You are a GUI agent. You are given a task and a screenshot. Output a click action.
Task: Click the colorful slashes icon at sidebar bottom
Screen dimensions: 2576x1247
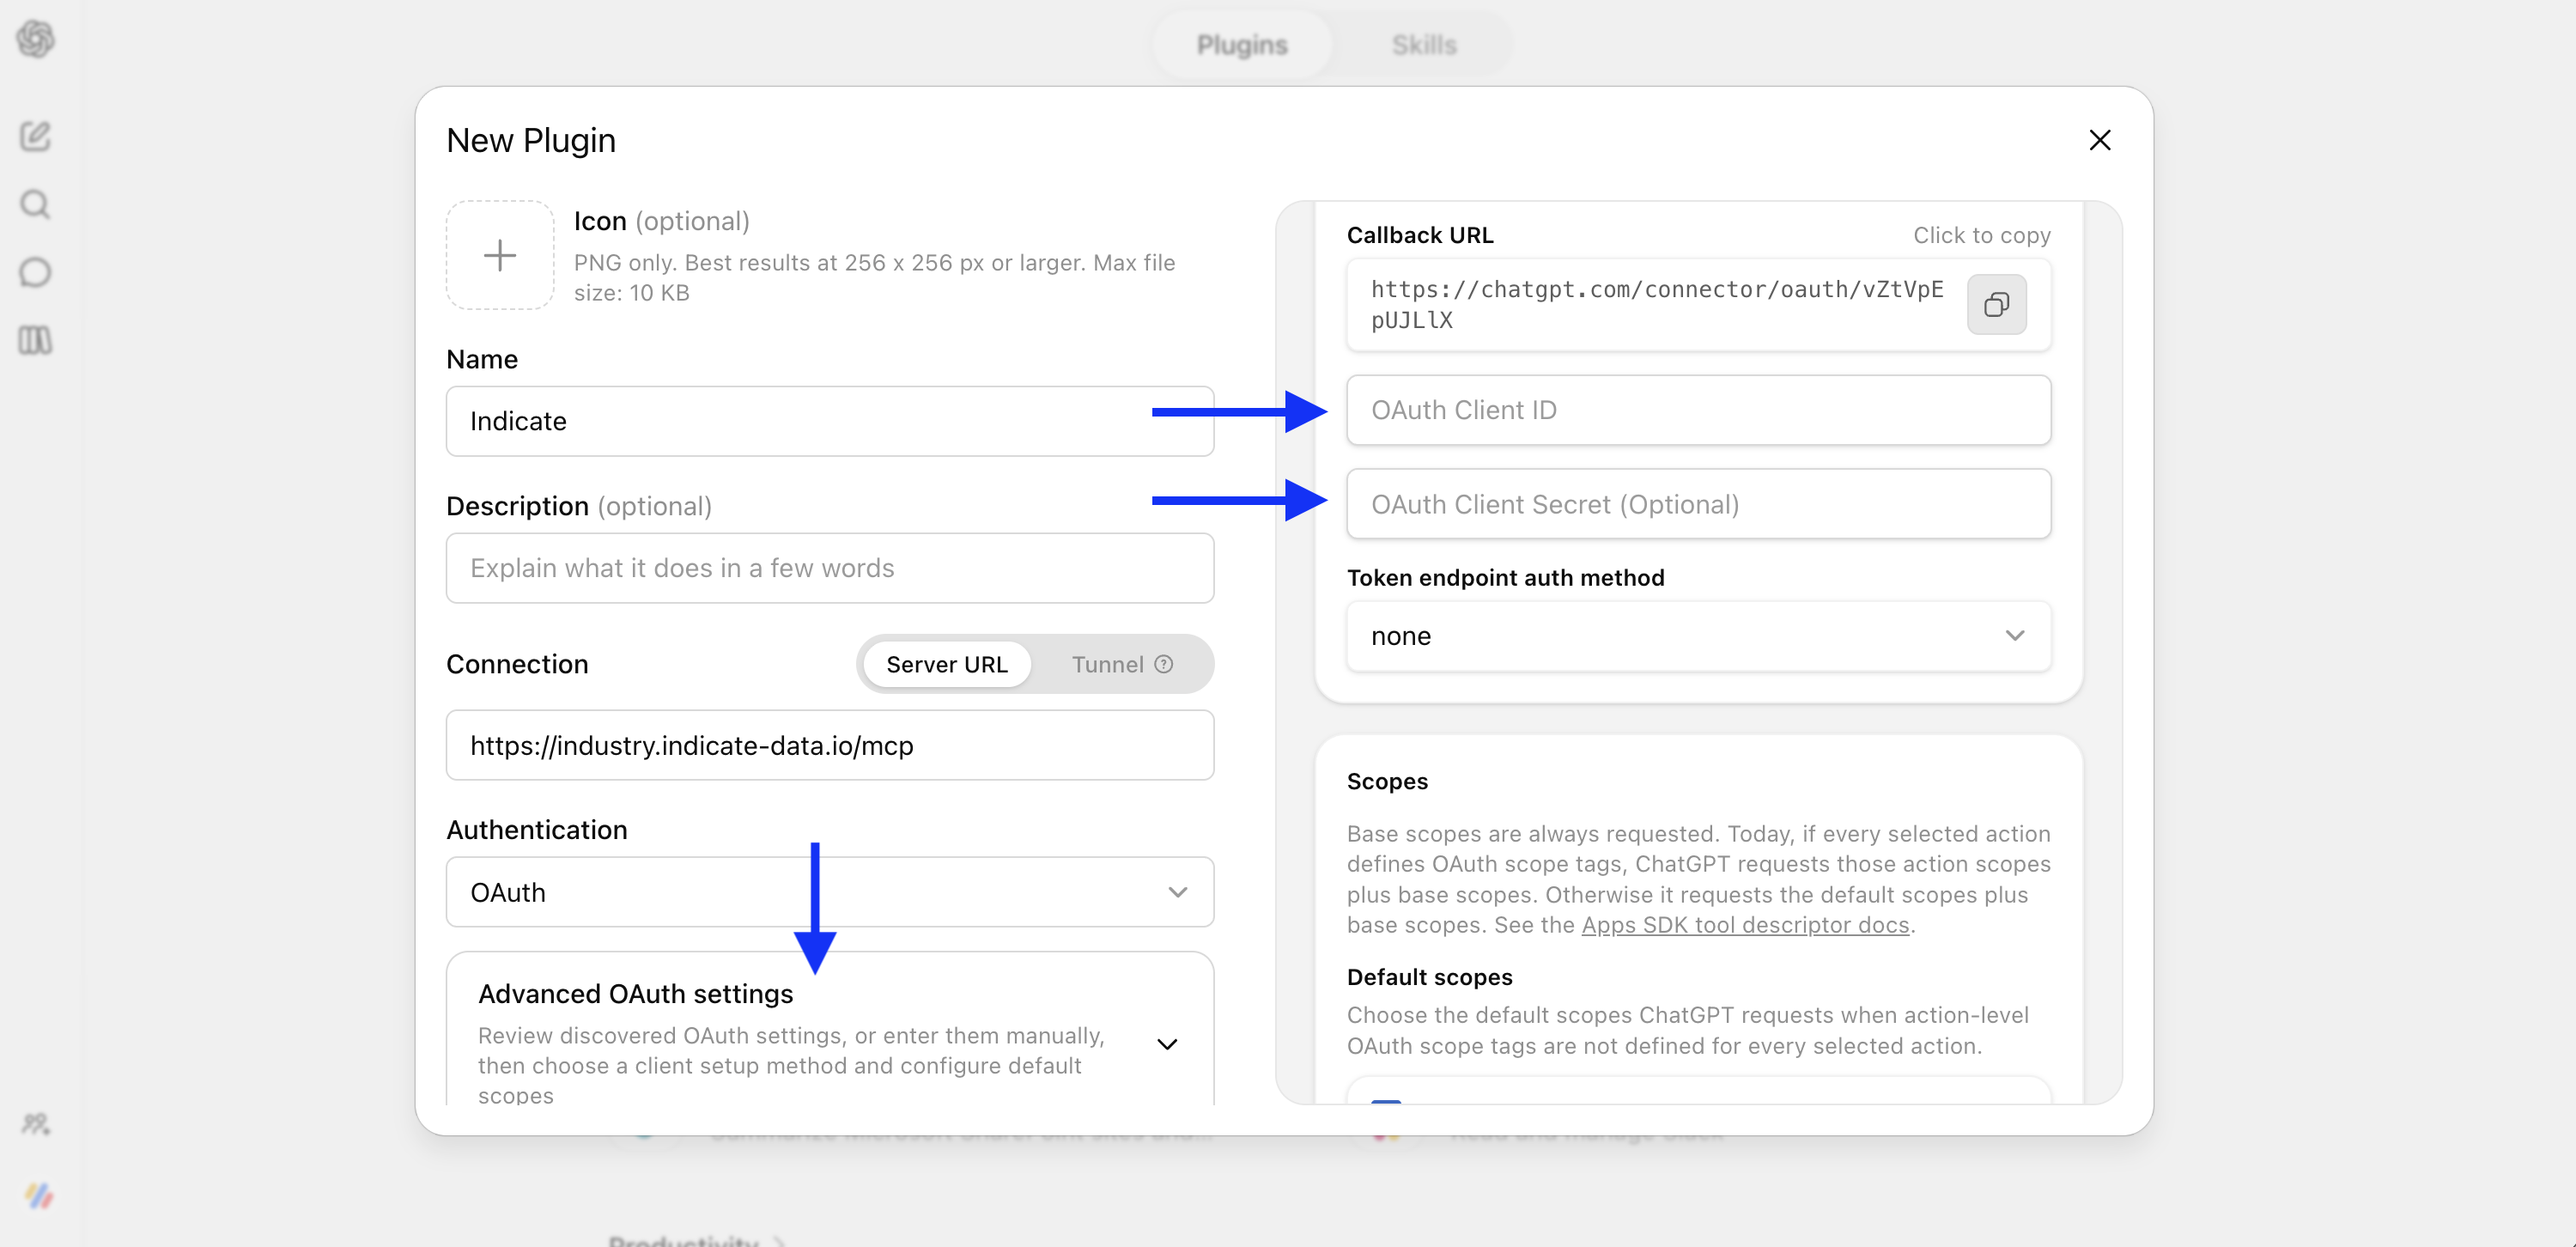(38, 1195)
